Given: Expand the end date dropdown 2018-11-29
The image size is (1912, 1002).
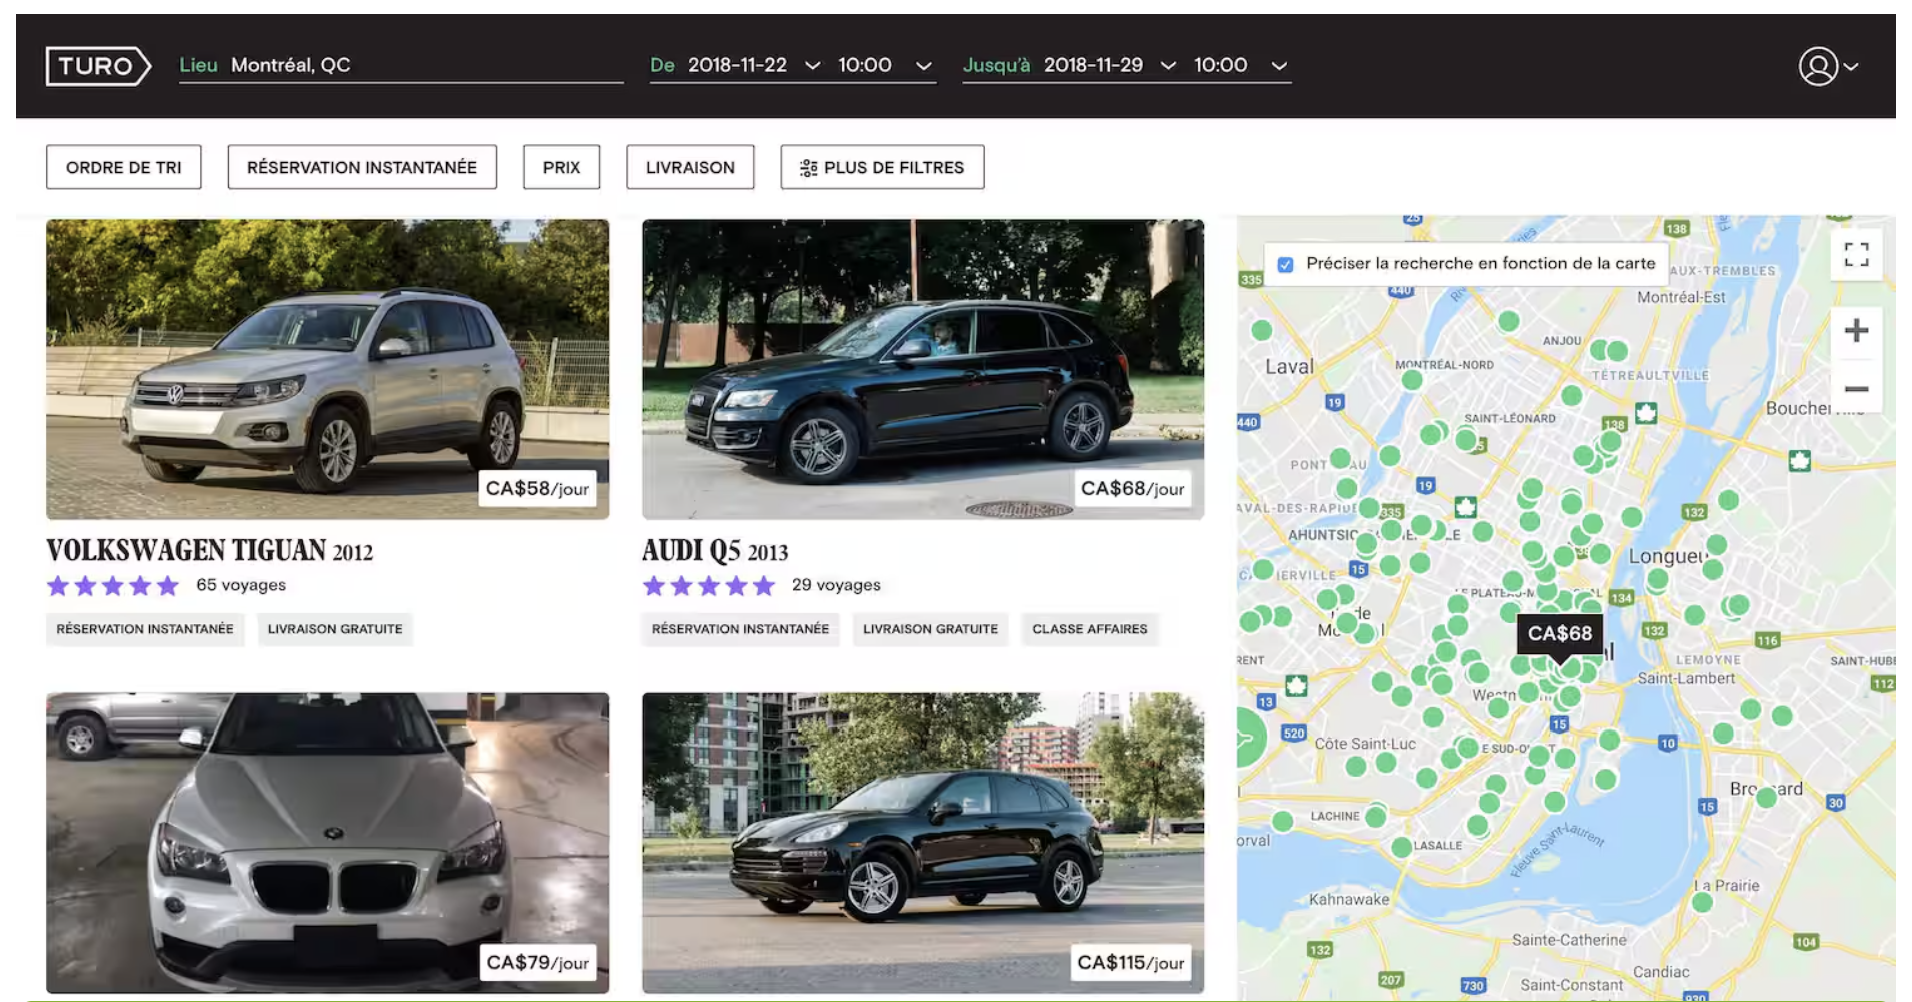Looking at the screenshot, I should [1168, 66].
